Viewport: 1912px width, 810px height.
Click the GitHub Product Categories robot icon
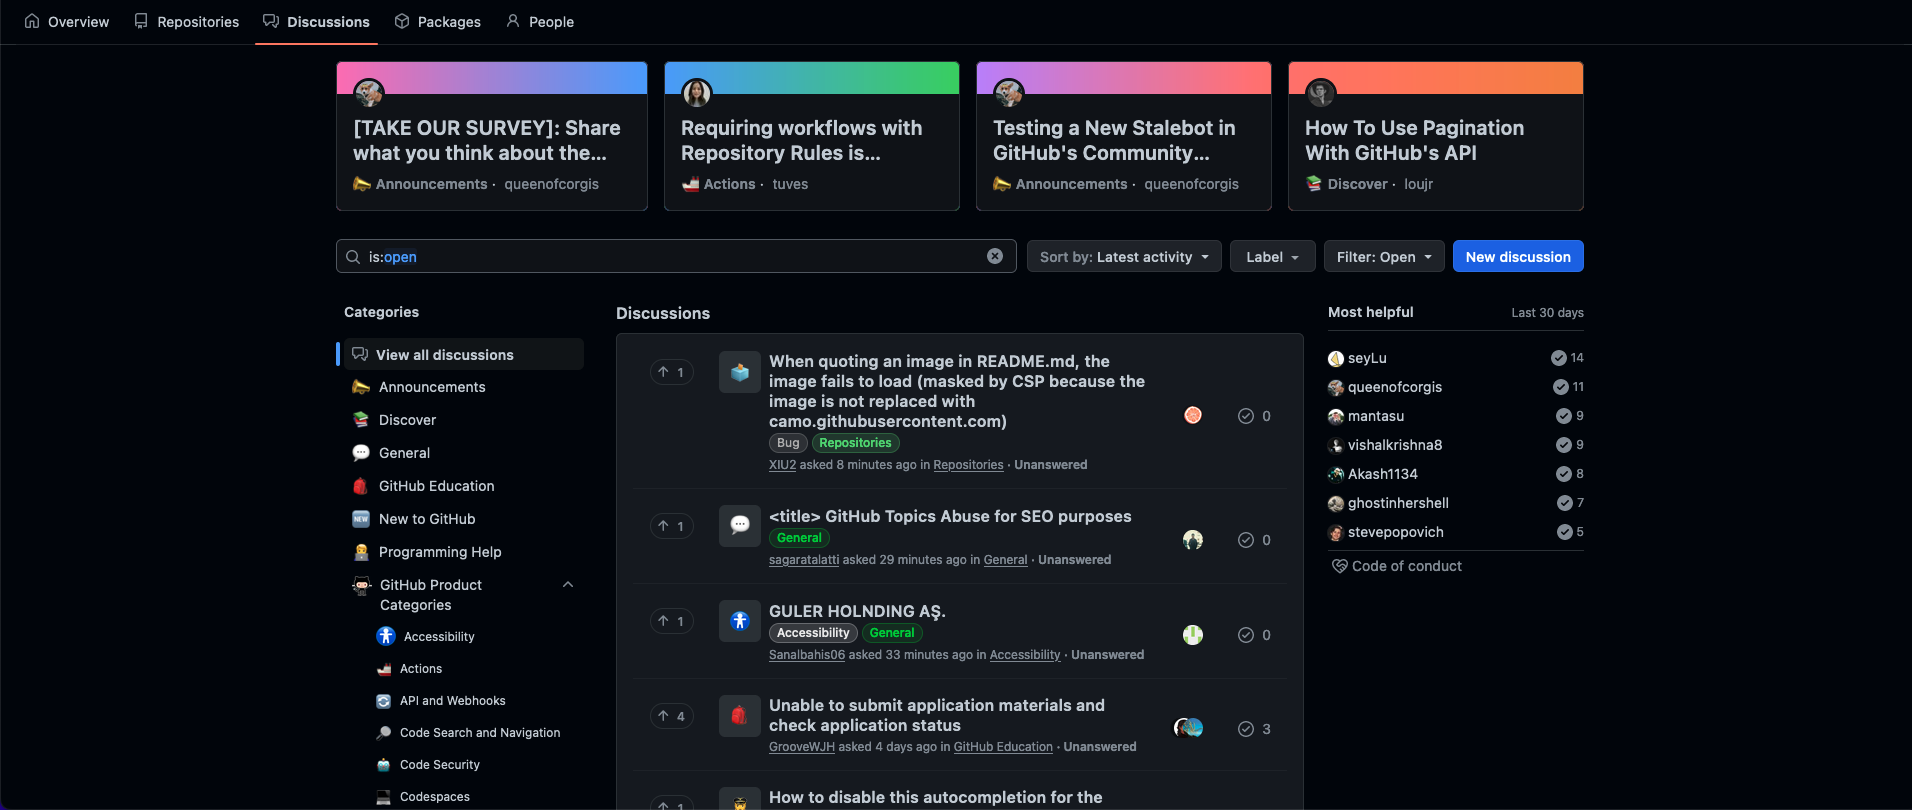[362, 586]
